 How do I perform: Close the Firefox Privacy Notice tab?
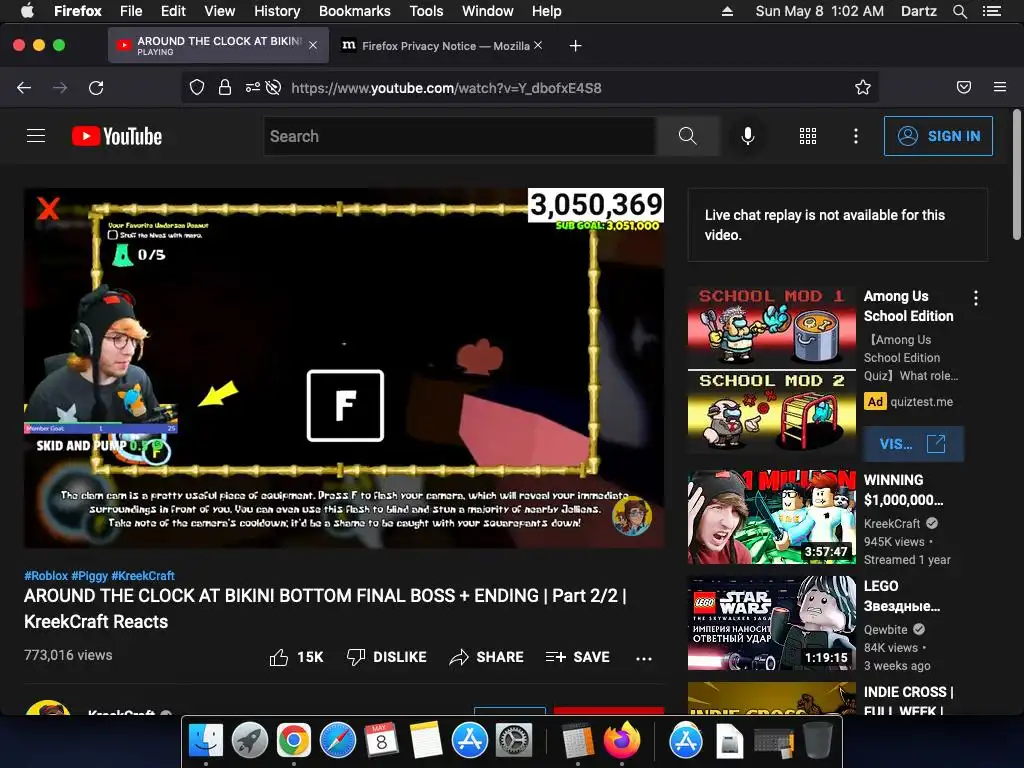(537, 45)
